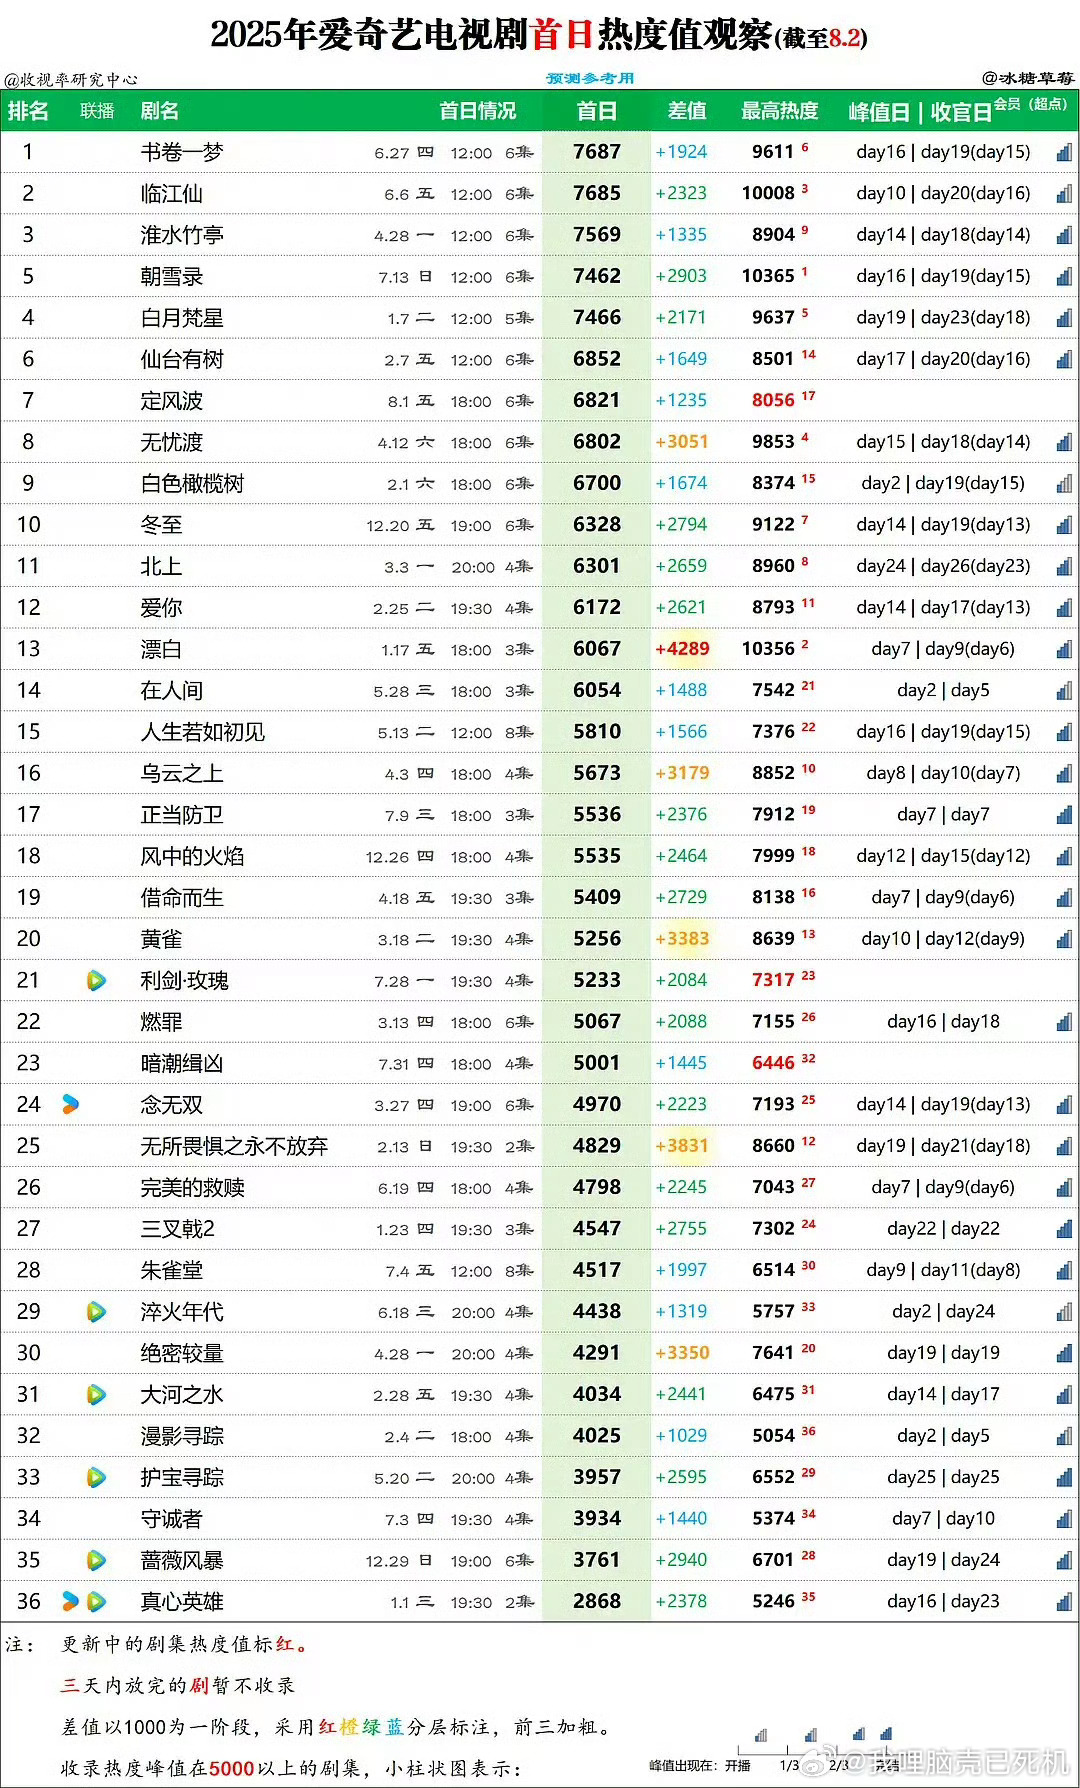Click the bar chart icon in 燃罪 row
The height and width of the screenshot is (1788, 1080).
click(x=1064, y=1022)
